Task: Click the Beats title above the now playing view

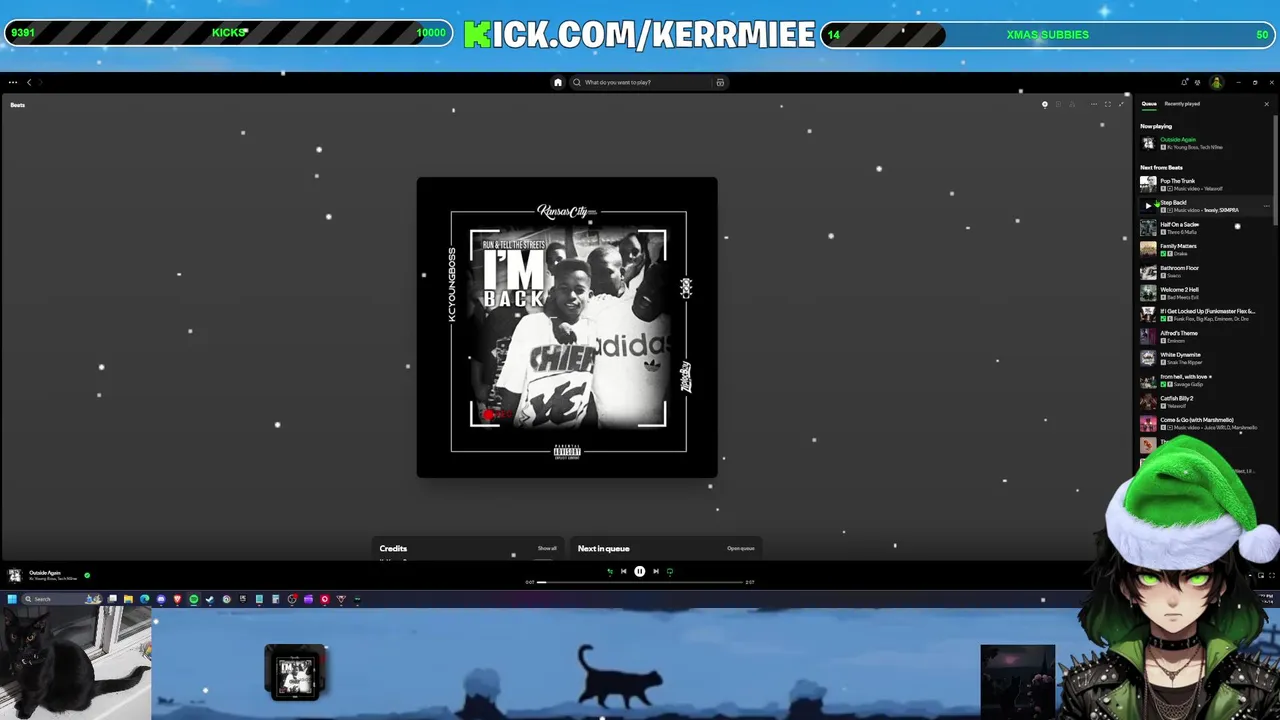Action: tap(18, 105)
